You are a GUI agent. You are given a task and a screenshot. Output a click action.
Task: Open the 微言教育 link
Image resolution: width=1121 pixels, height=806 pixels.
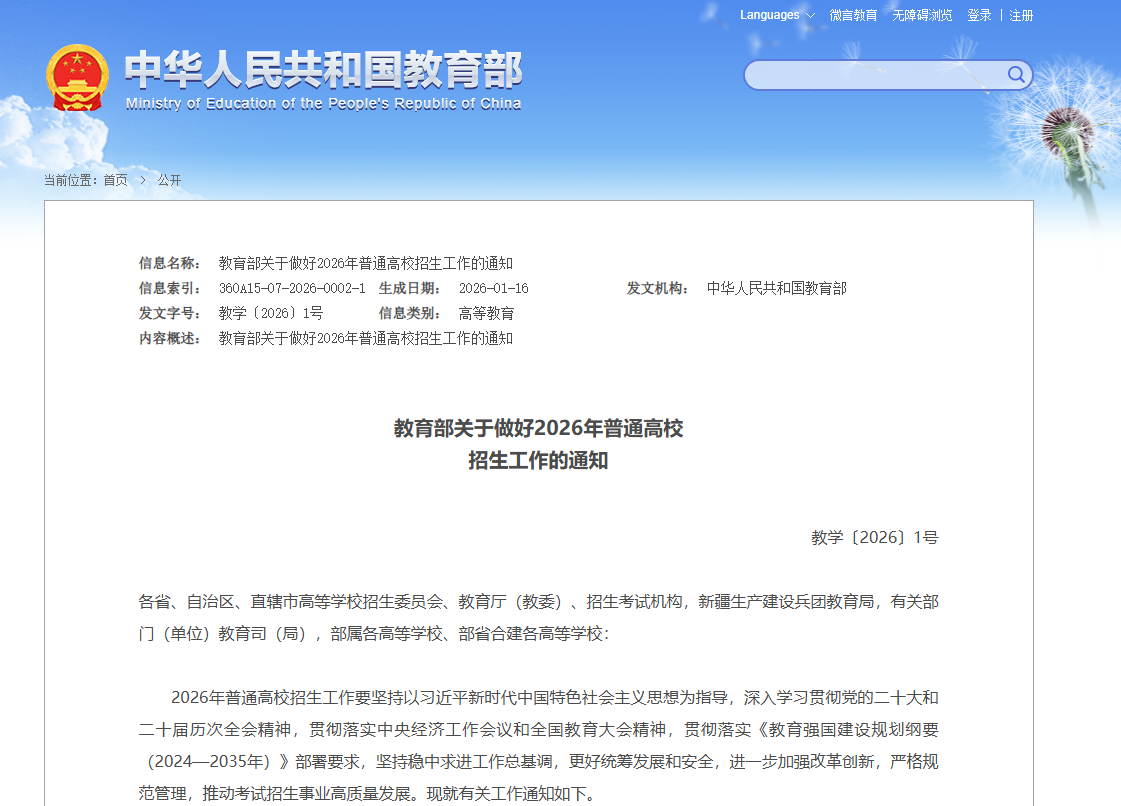tap(853, 15)
